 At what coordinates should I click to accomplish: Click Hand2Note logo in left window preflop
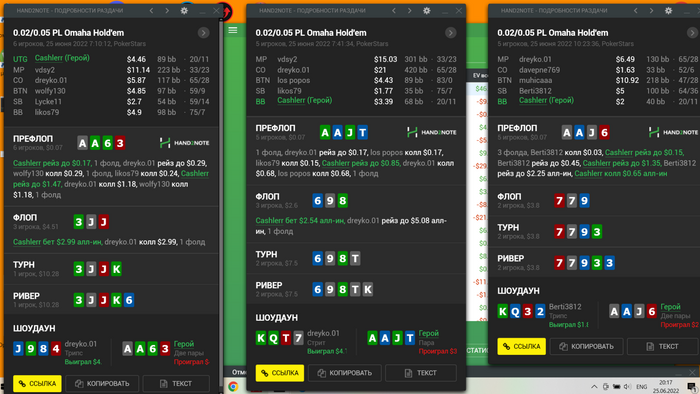[x=184, y=143]
